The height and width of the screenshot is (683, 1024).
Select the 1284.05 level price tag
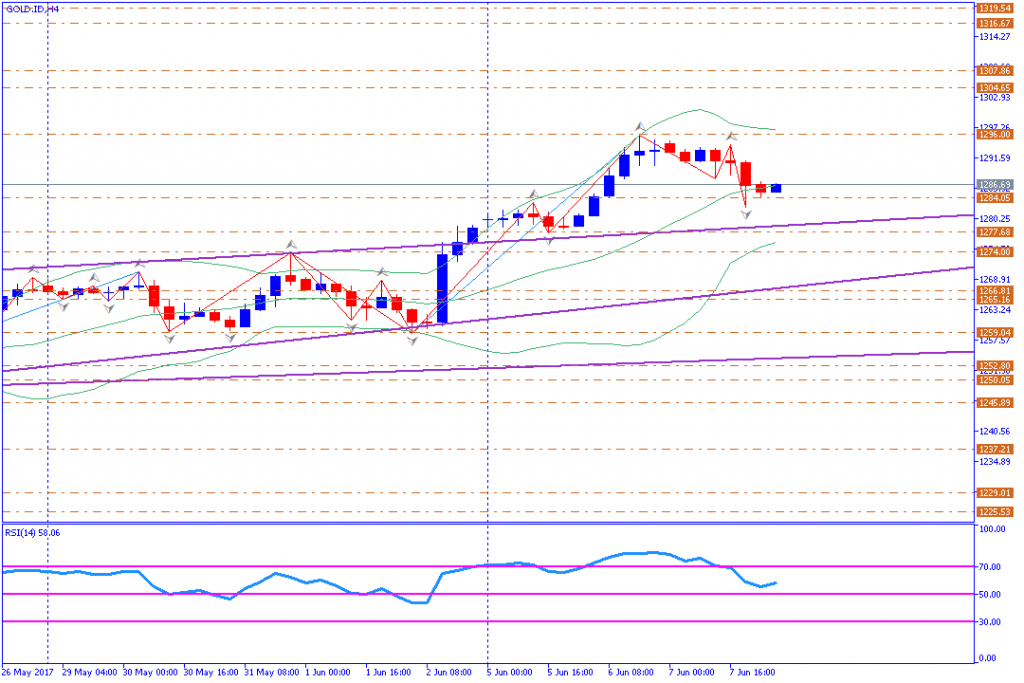pos(994,198)
